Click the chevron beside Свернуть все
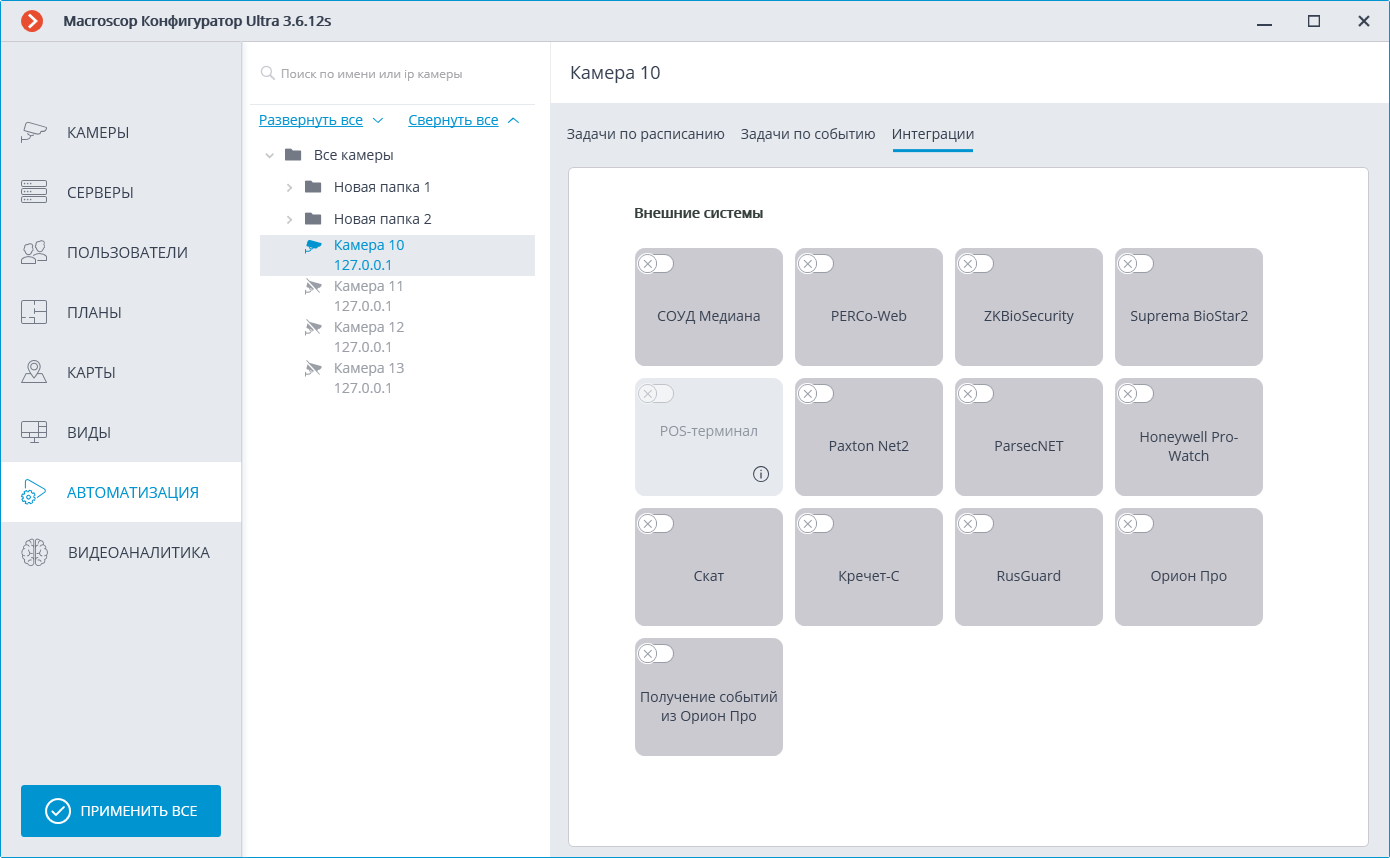This screenshot has width=1390, height=858. [513, 120]
